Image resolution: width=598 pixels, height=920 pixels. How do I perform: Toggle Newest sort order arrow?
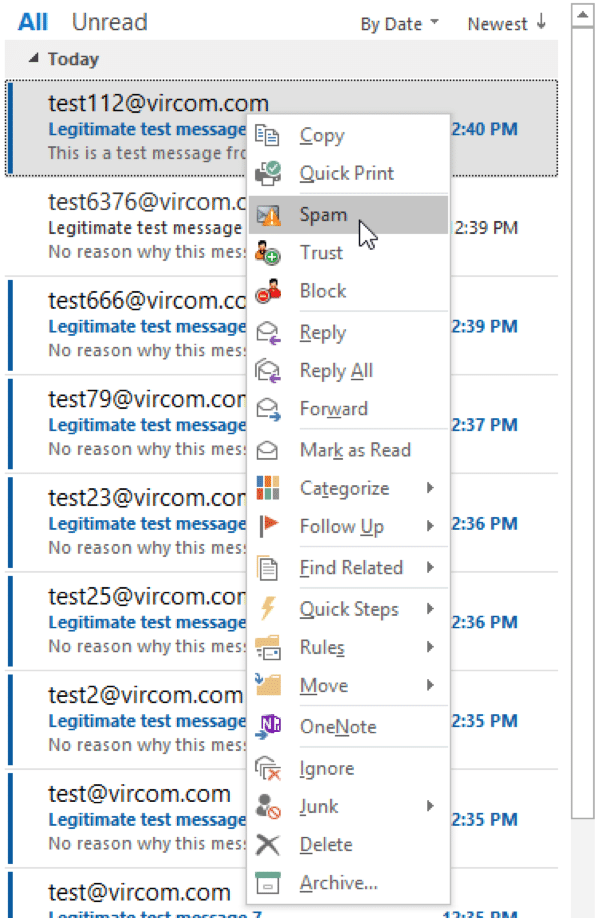click(541, 23)
